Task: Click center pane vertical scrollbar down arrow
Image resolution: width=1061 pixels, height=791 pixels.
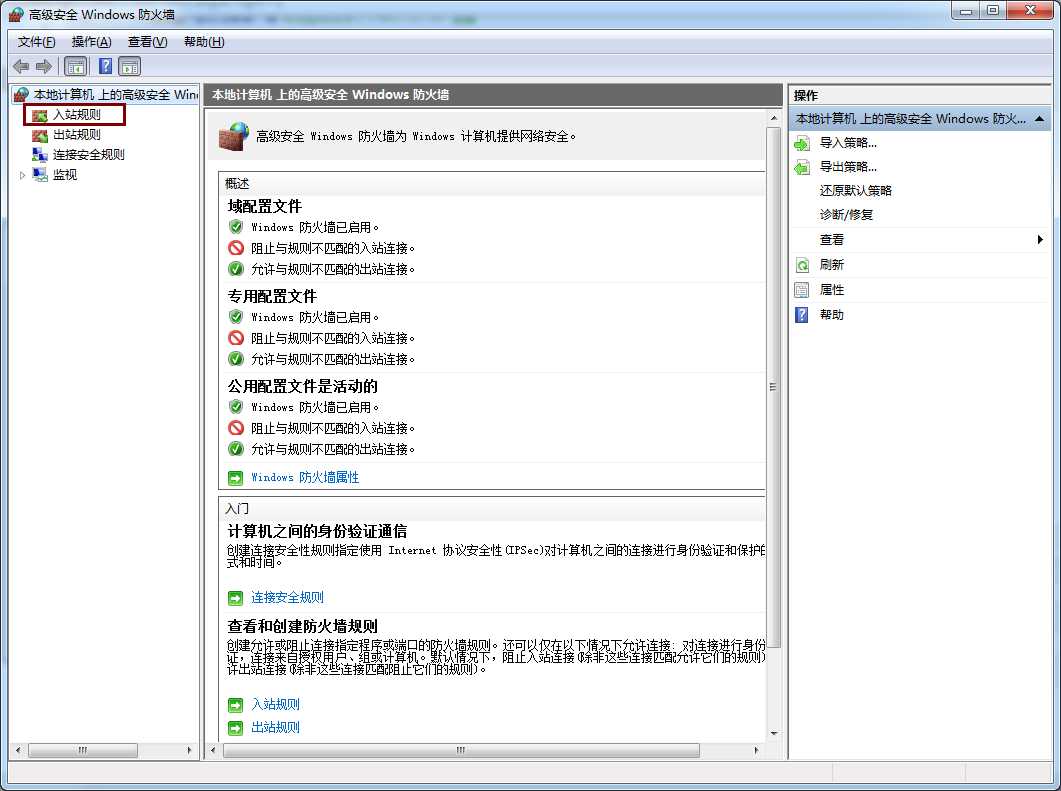Action: [773, 733]
